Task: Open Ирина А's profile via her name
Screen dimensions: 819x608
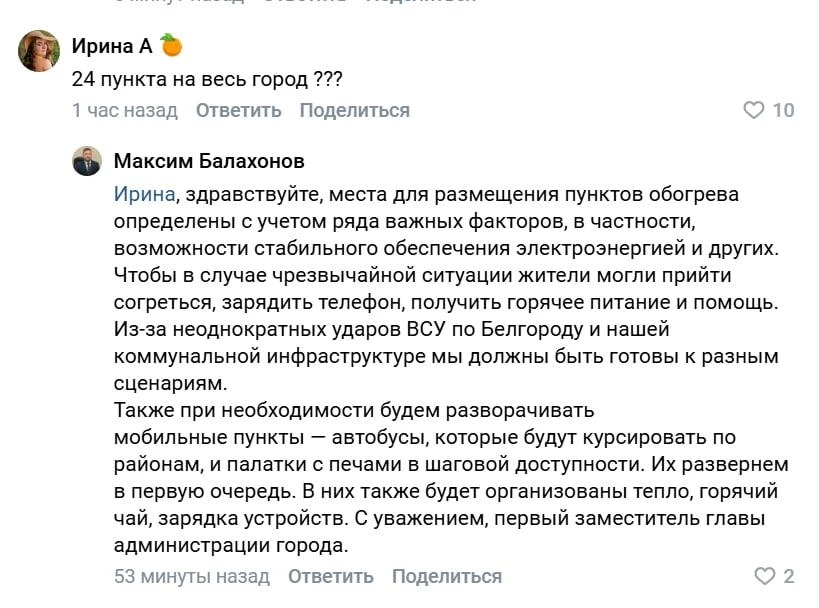Action: point(111,45)
